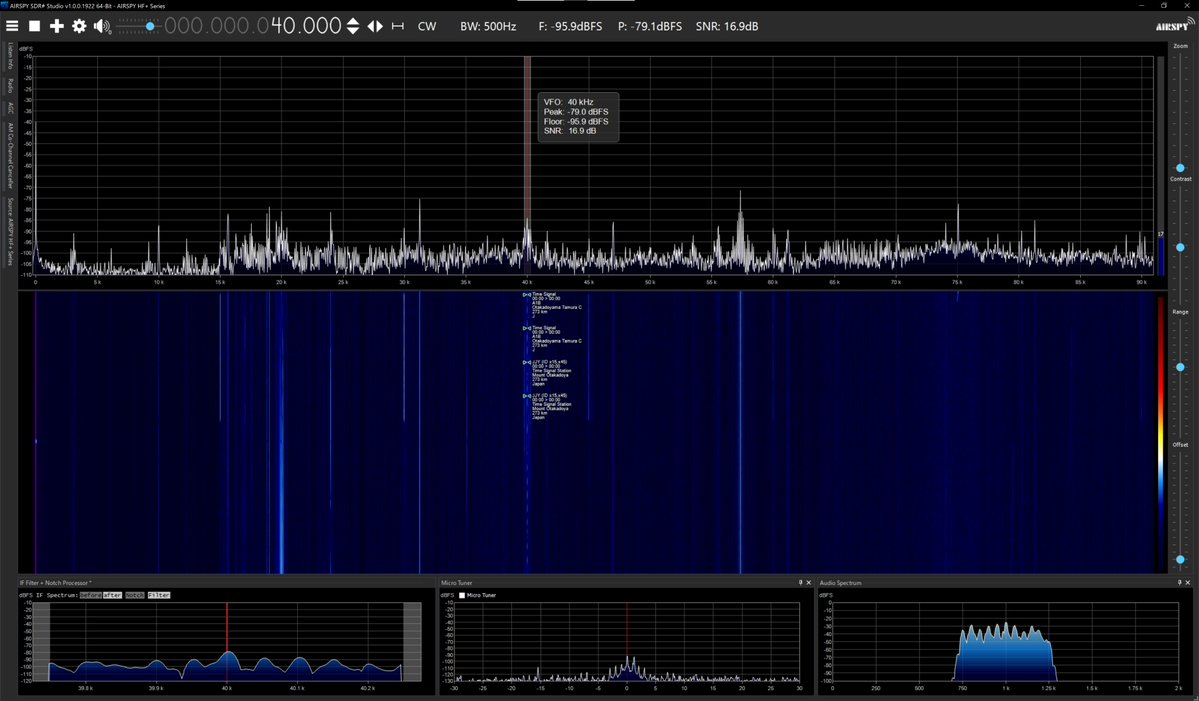Toggle the 'Filter' option in IF panel

click(x=159, y=595)
